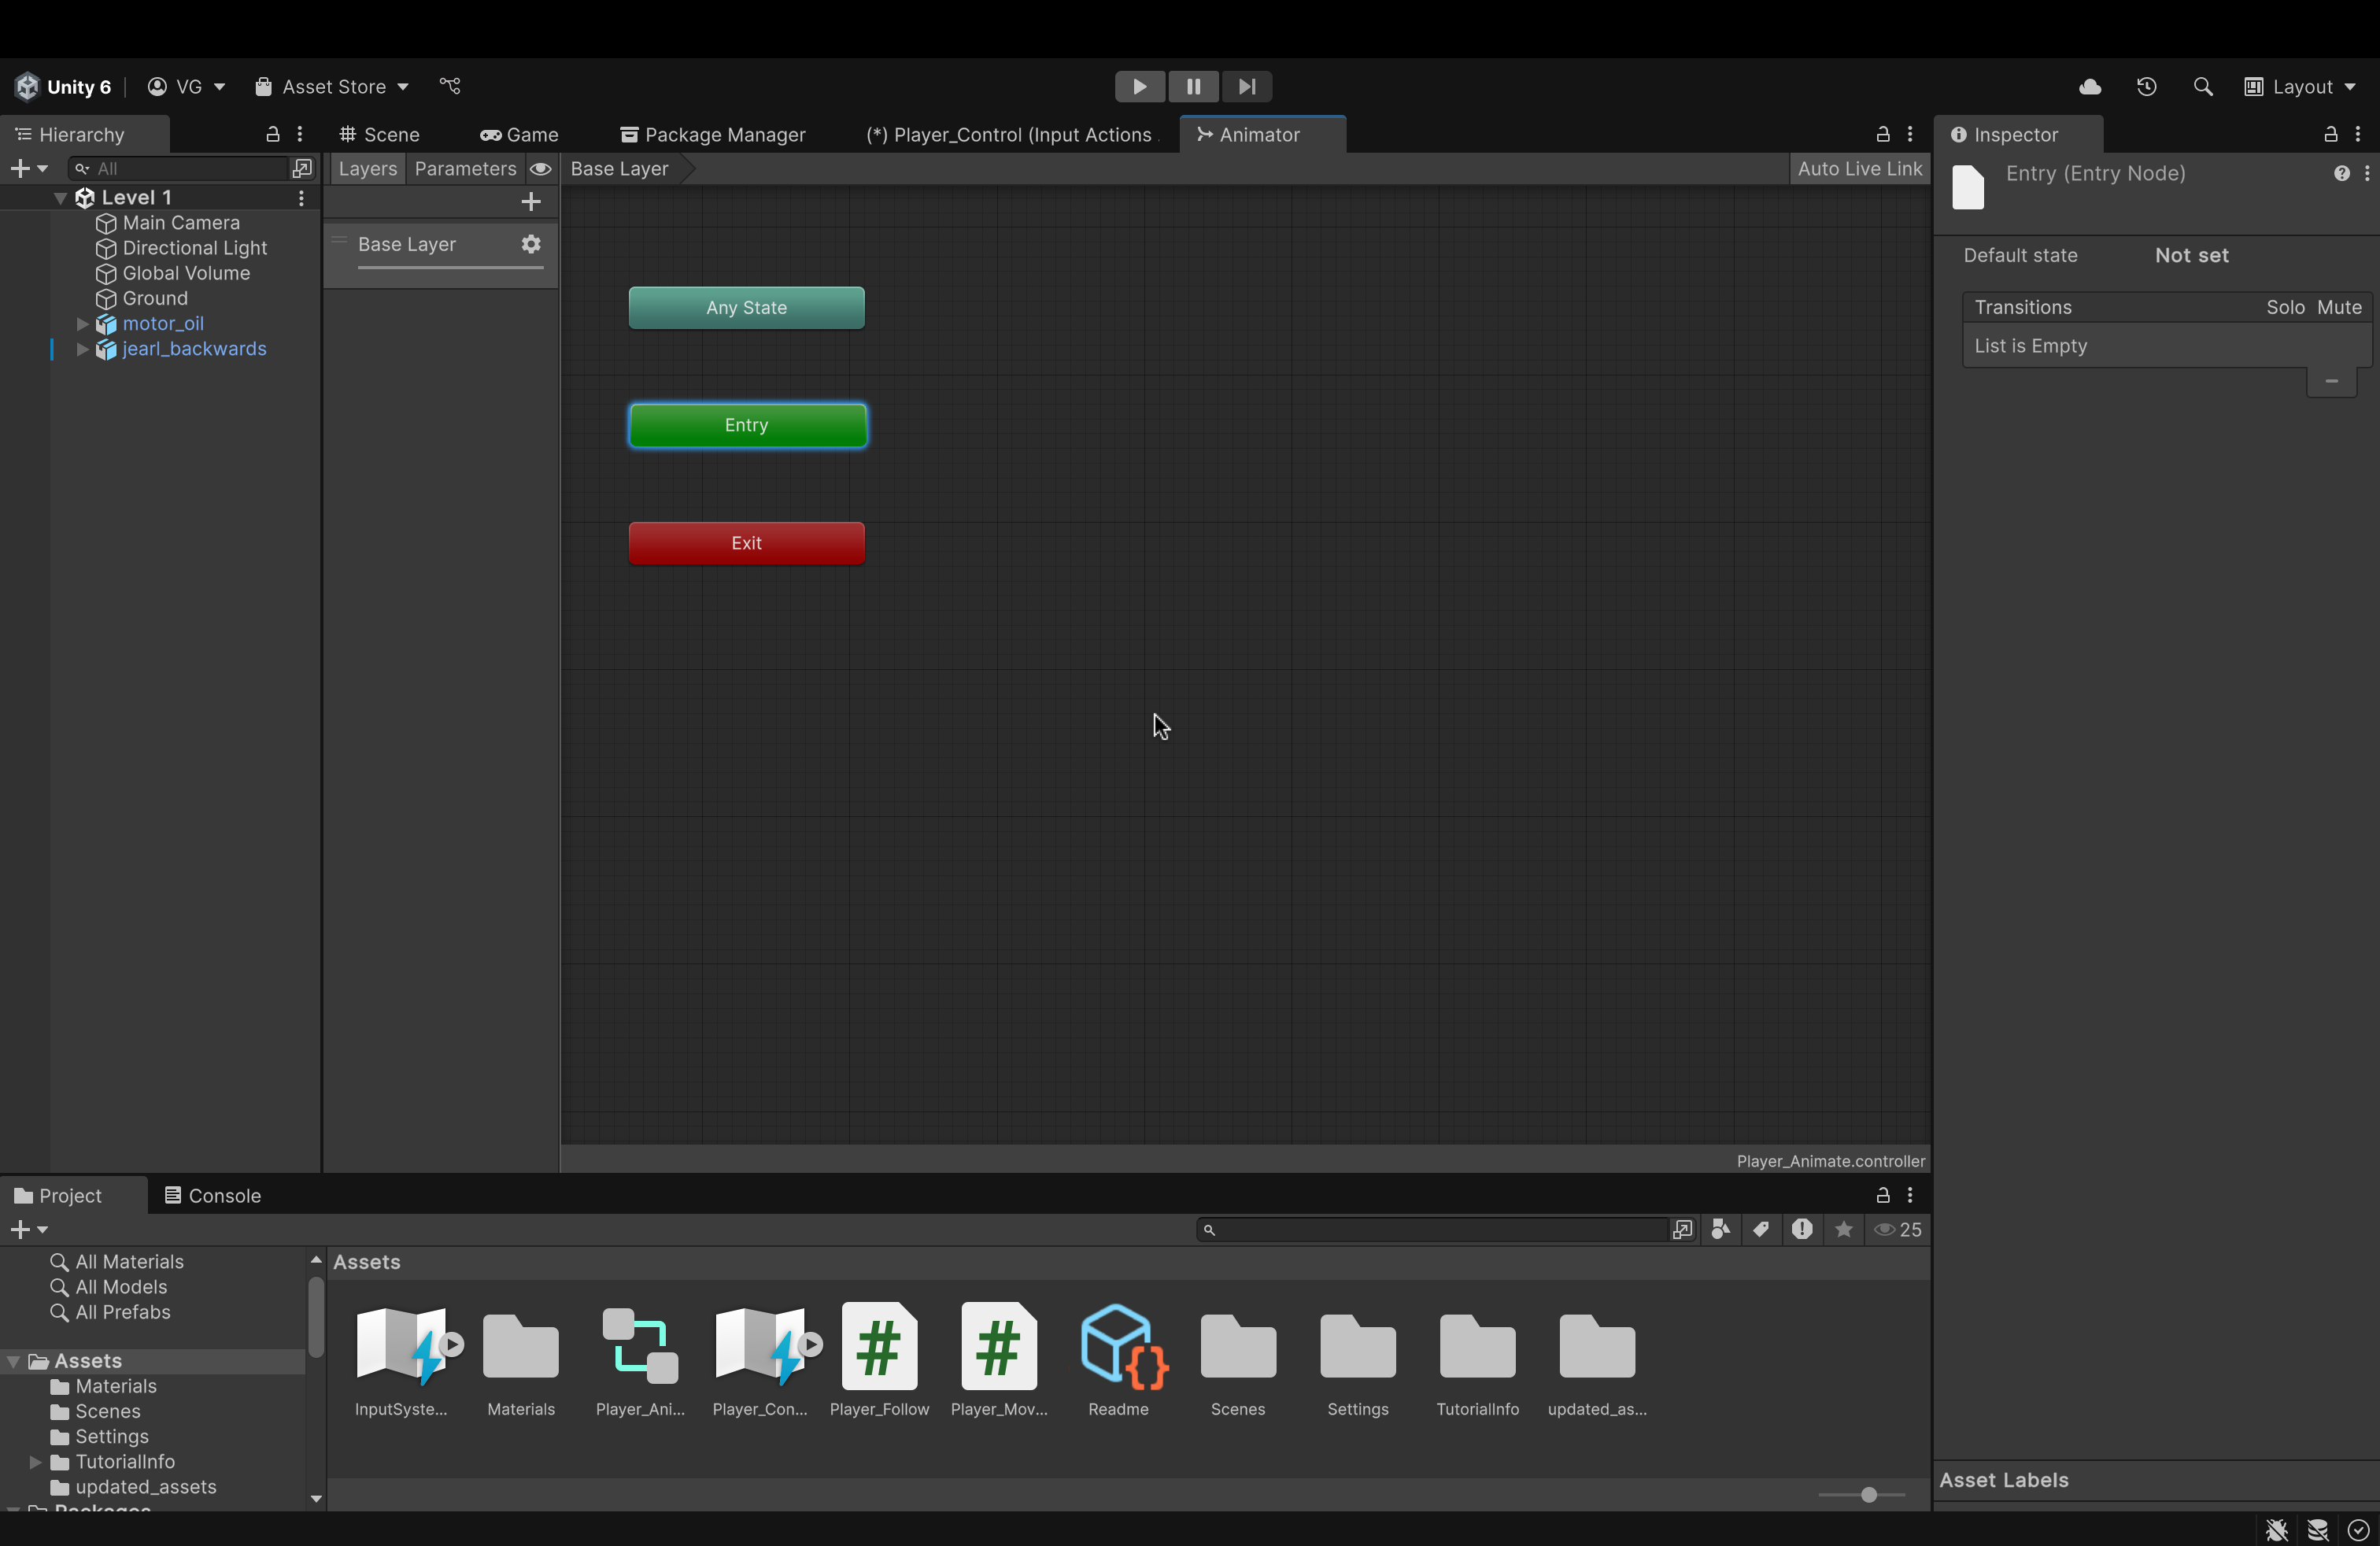This screenshot has width=2380, height=1546.
Task: Open Hierarchy panel options menu
Action: (x=299, y=134)
